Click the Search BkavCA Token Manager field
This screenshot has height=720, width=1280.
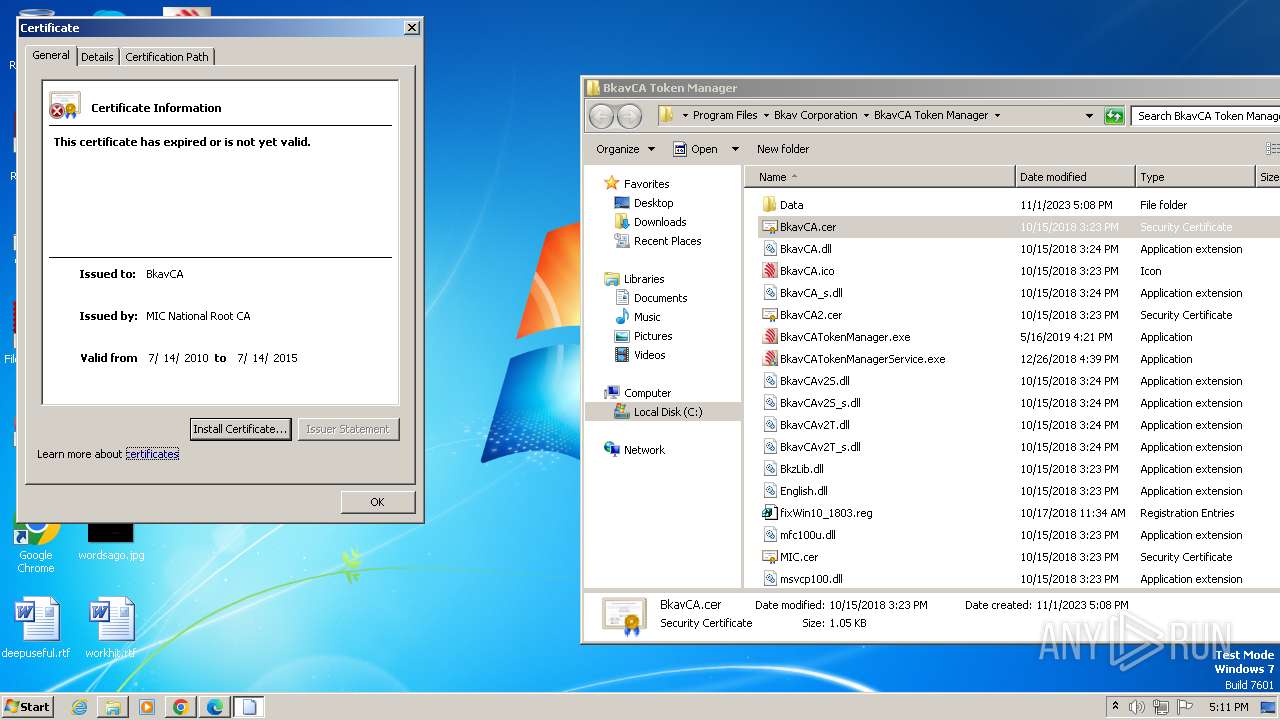click(1206, 116)
